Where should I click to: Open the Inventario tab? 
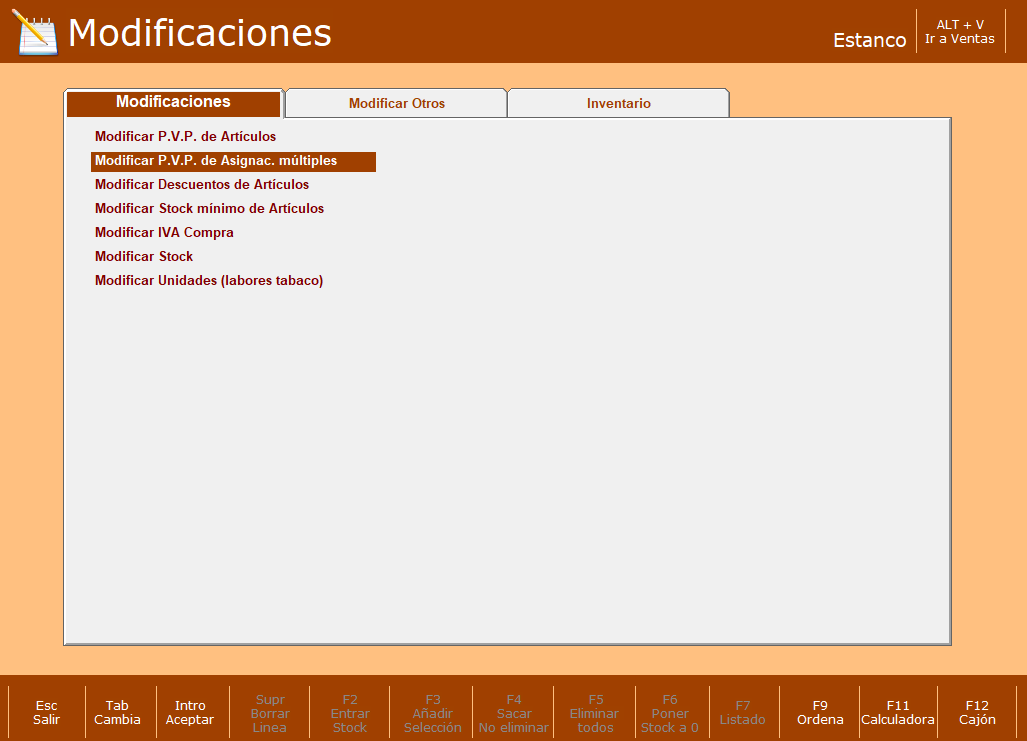(x=618, y=104)
